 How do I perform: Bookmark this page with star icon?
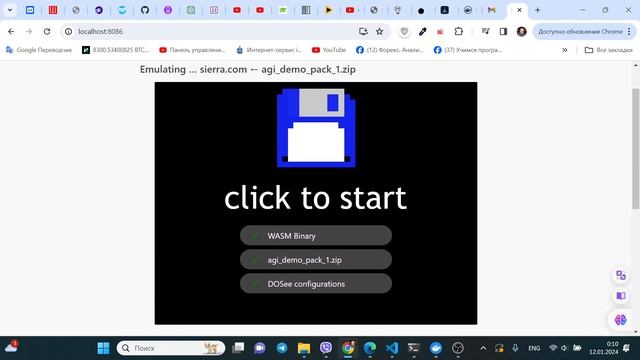tap(380, 31)
